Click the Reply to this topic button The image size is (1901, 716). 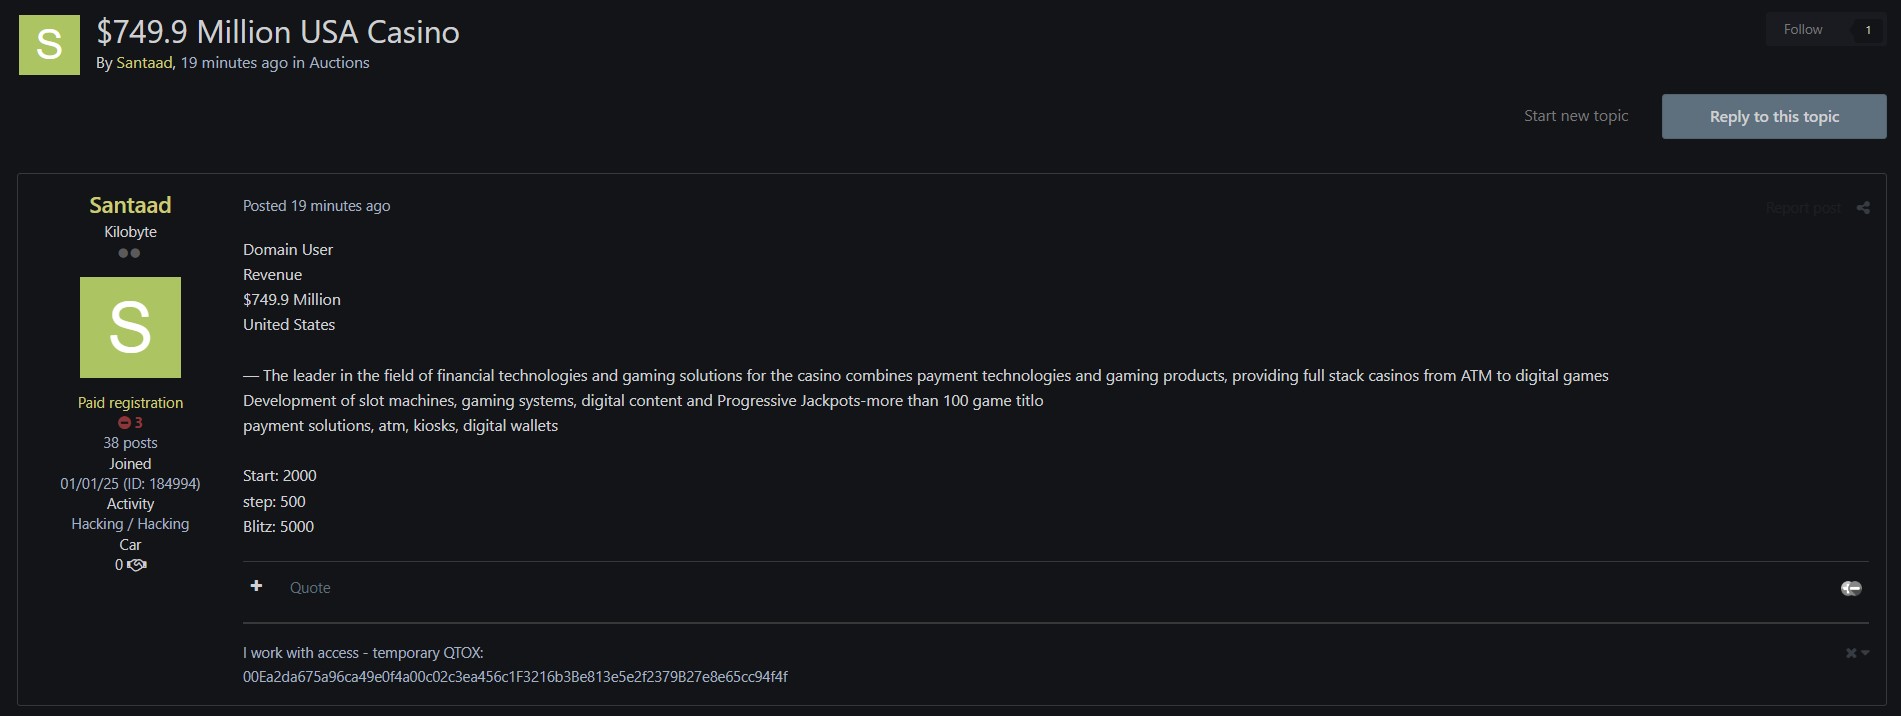pyautogui.click(x=1773, y=117)
